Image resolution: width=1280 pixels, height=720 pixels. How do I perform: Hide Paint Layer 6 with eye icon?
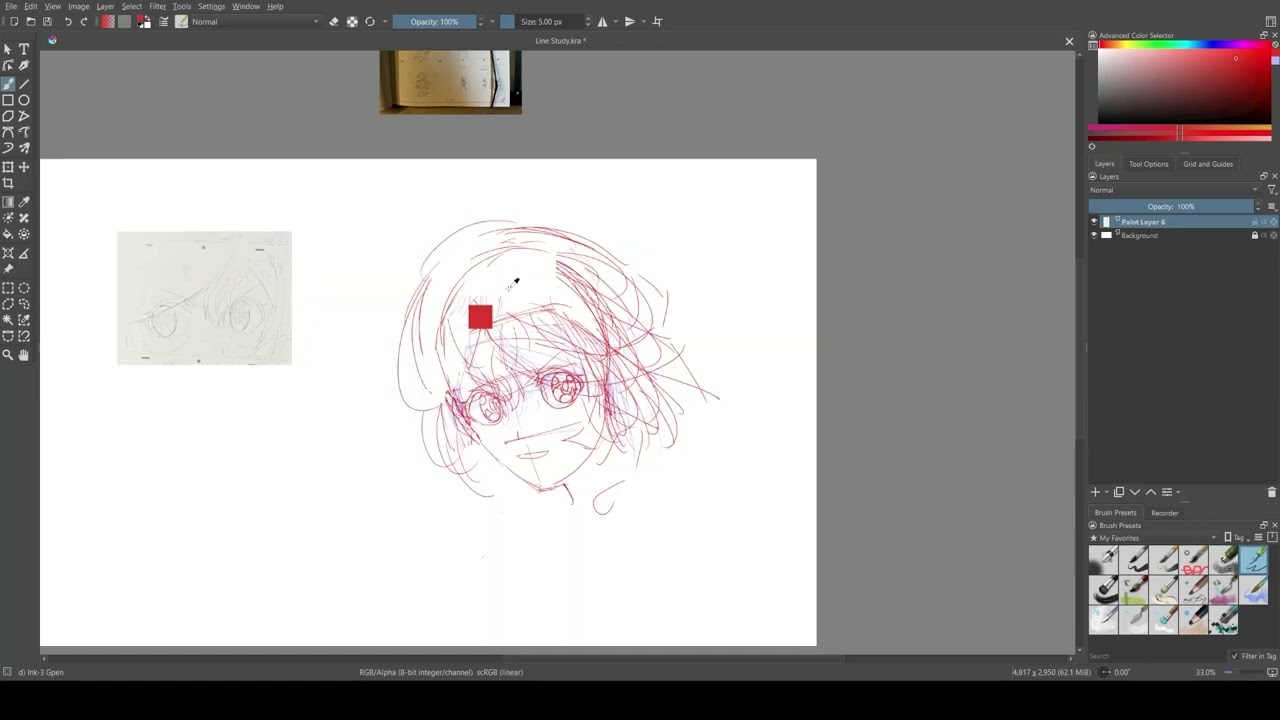1093,222
